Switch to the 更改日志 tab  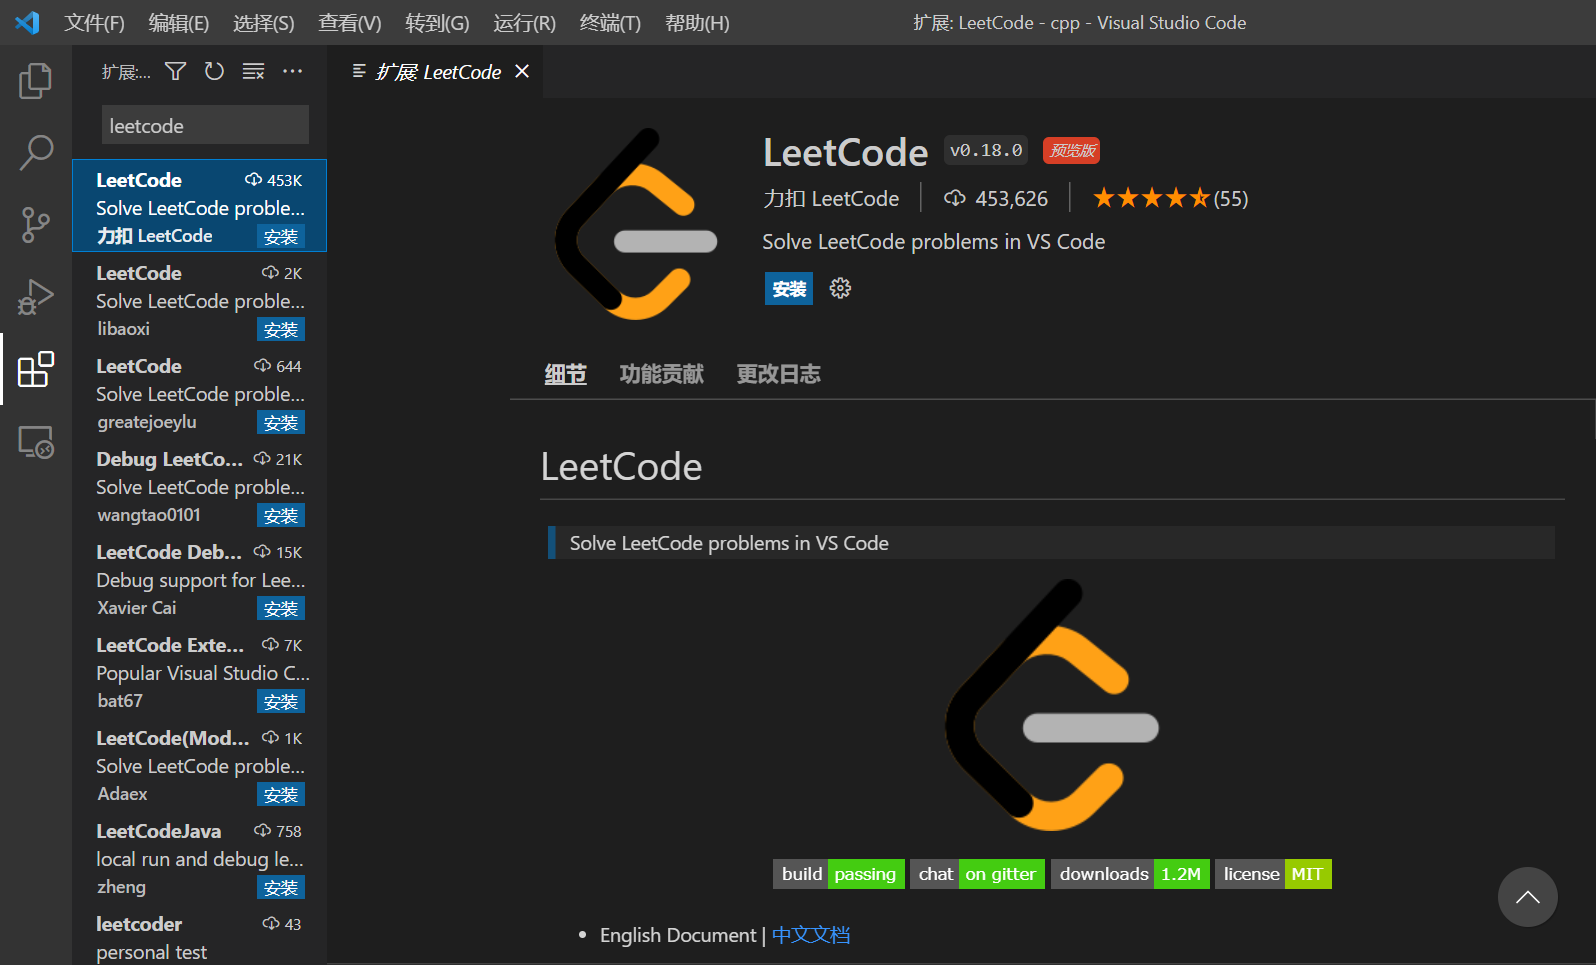pos(778,374)
